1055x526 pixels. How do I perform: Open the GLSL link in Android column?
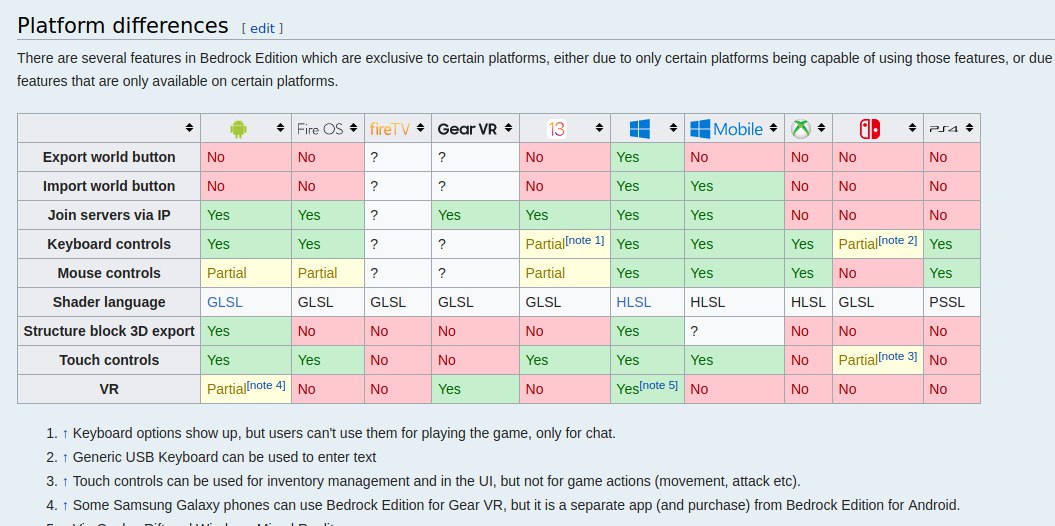(225, 302)
